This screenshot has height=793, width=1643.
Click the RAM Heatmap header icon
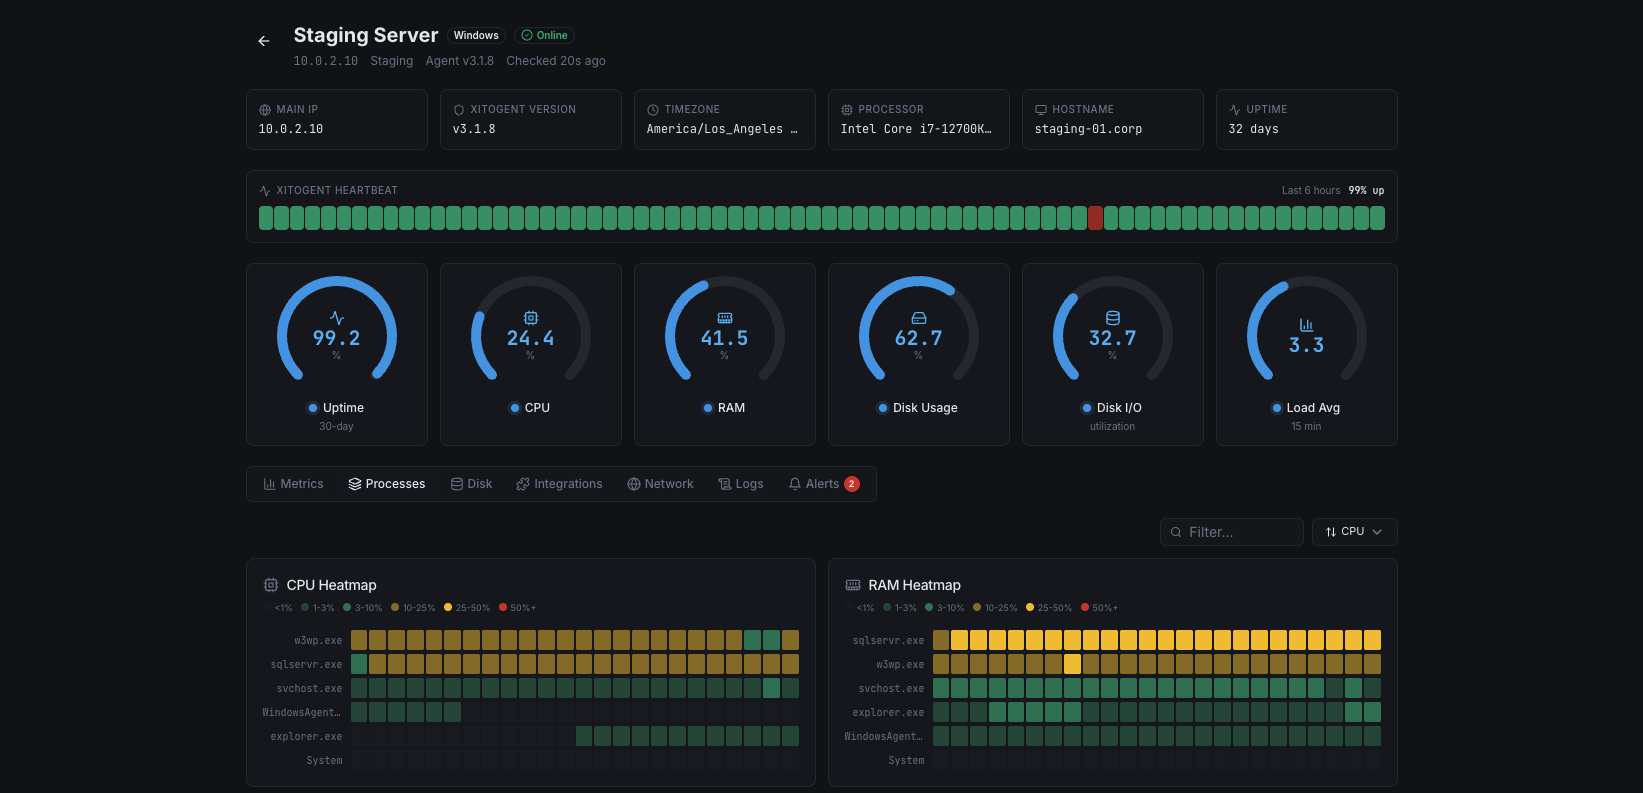tap(853, 585)
